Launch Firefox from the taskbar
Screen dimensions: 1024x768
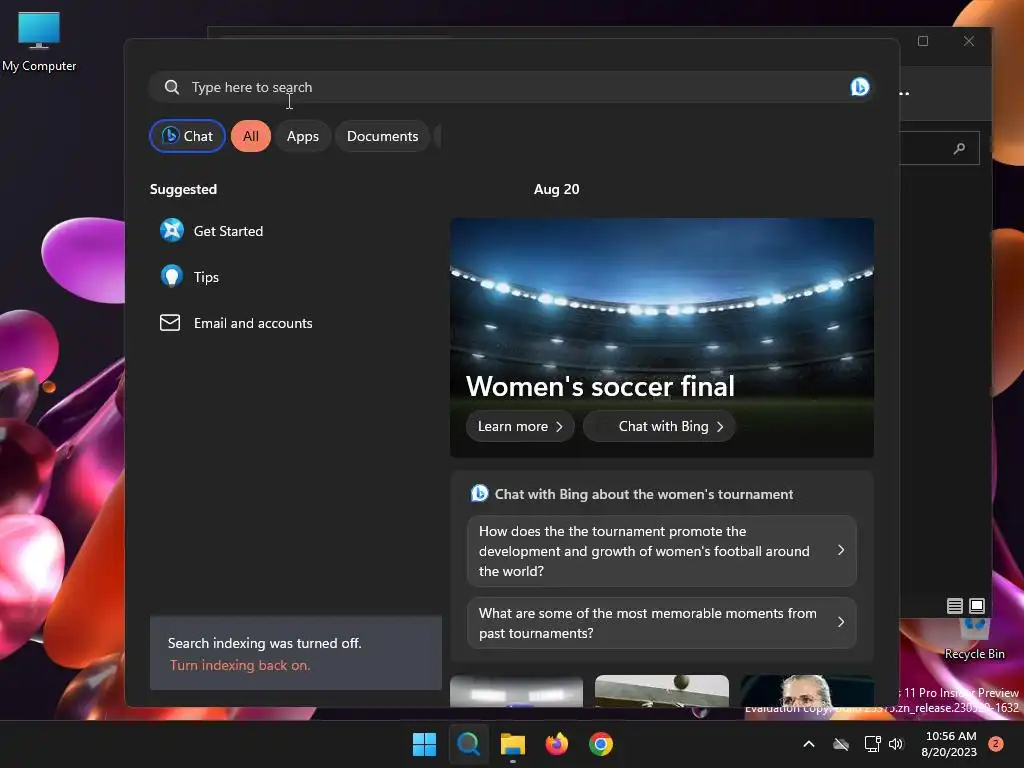[556, 744]
